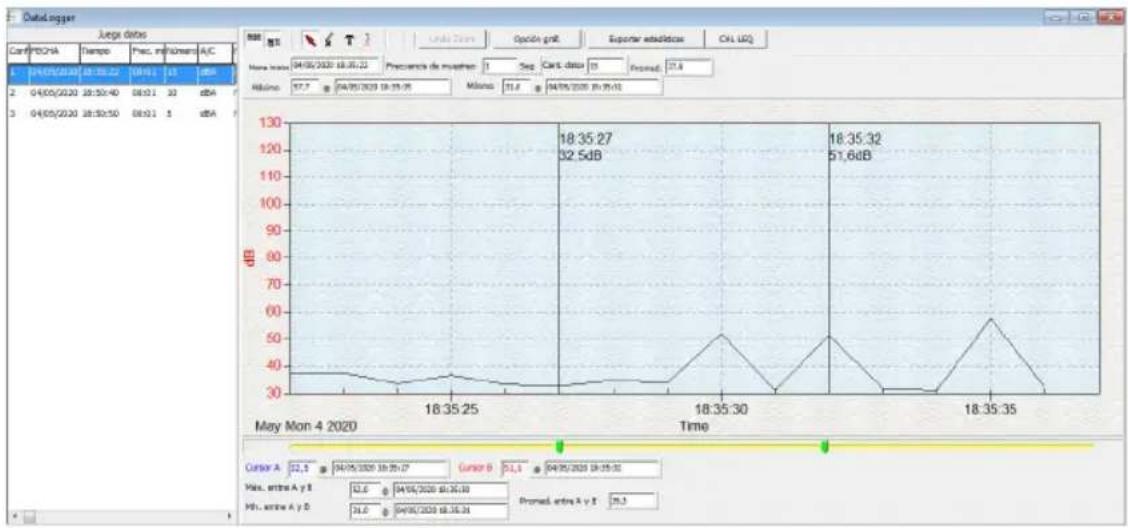This screenshot has width=1128, height=528.
Task: Click the CH1 LEQ button
Action: (x=734, y=40)
